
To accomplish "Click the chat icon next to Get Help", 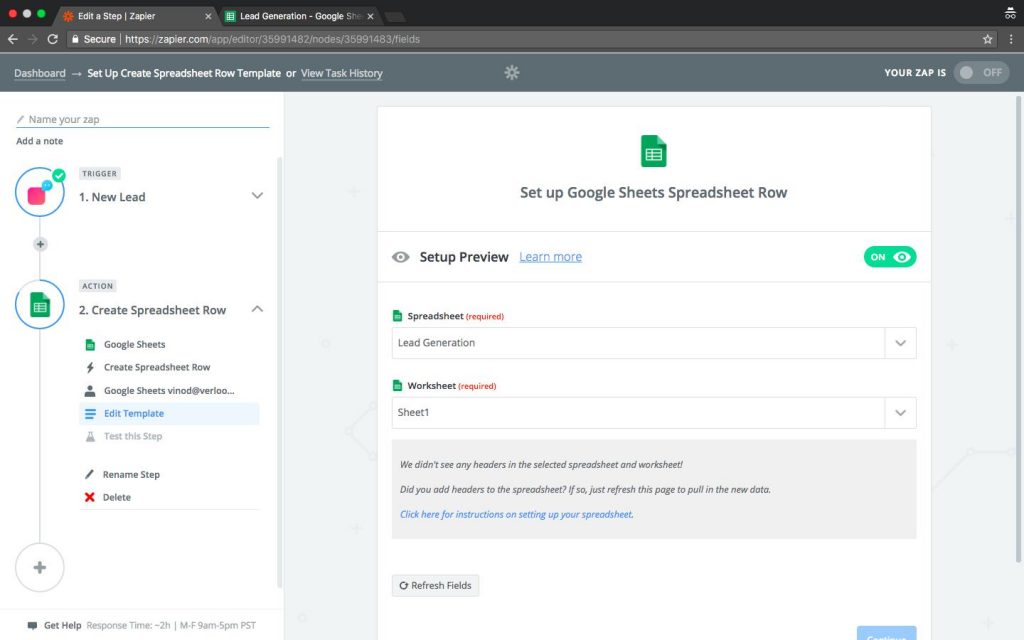I will tap(32, 626).
